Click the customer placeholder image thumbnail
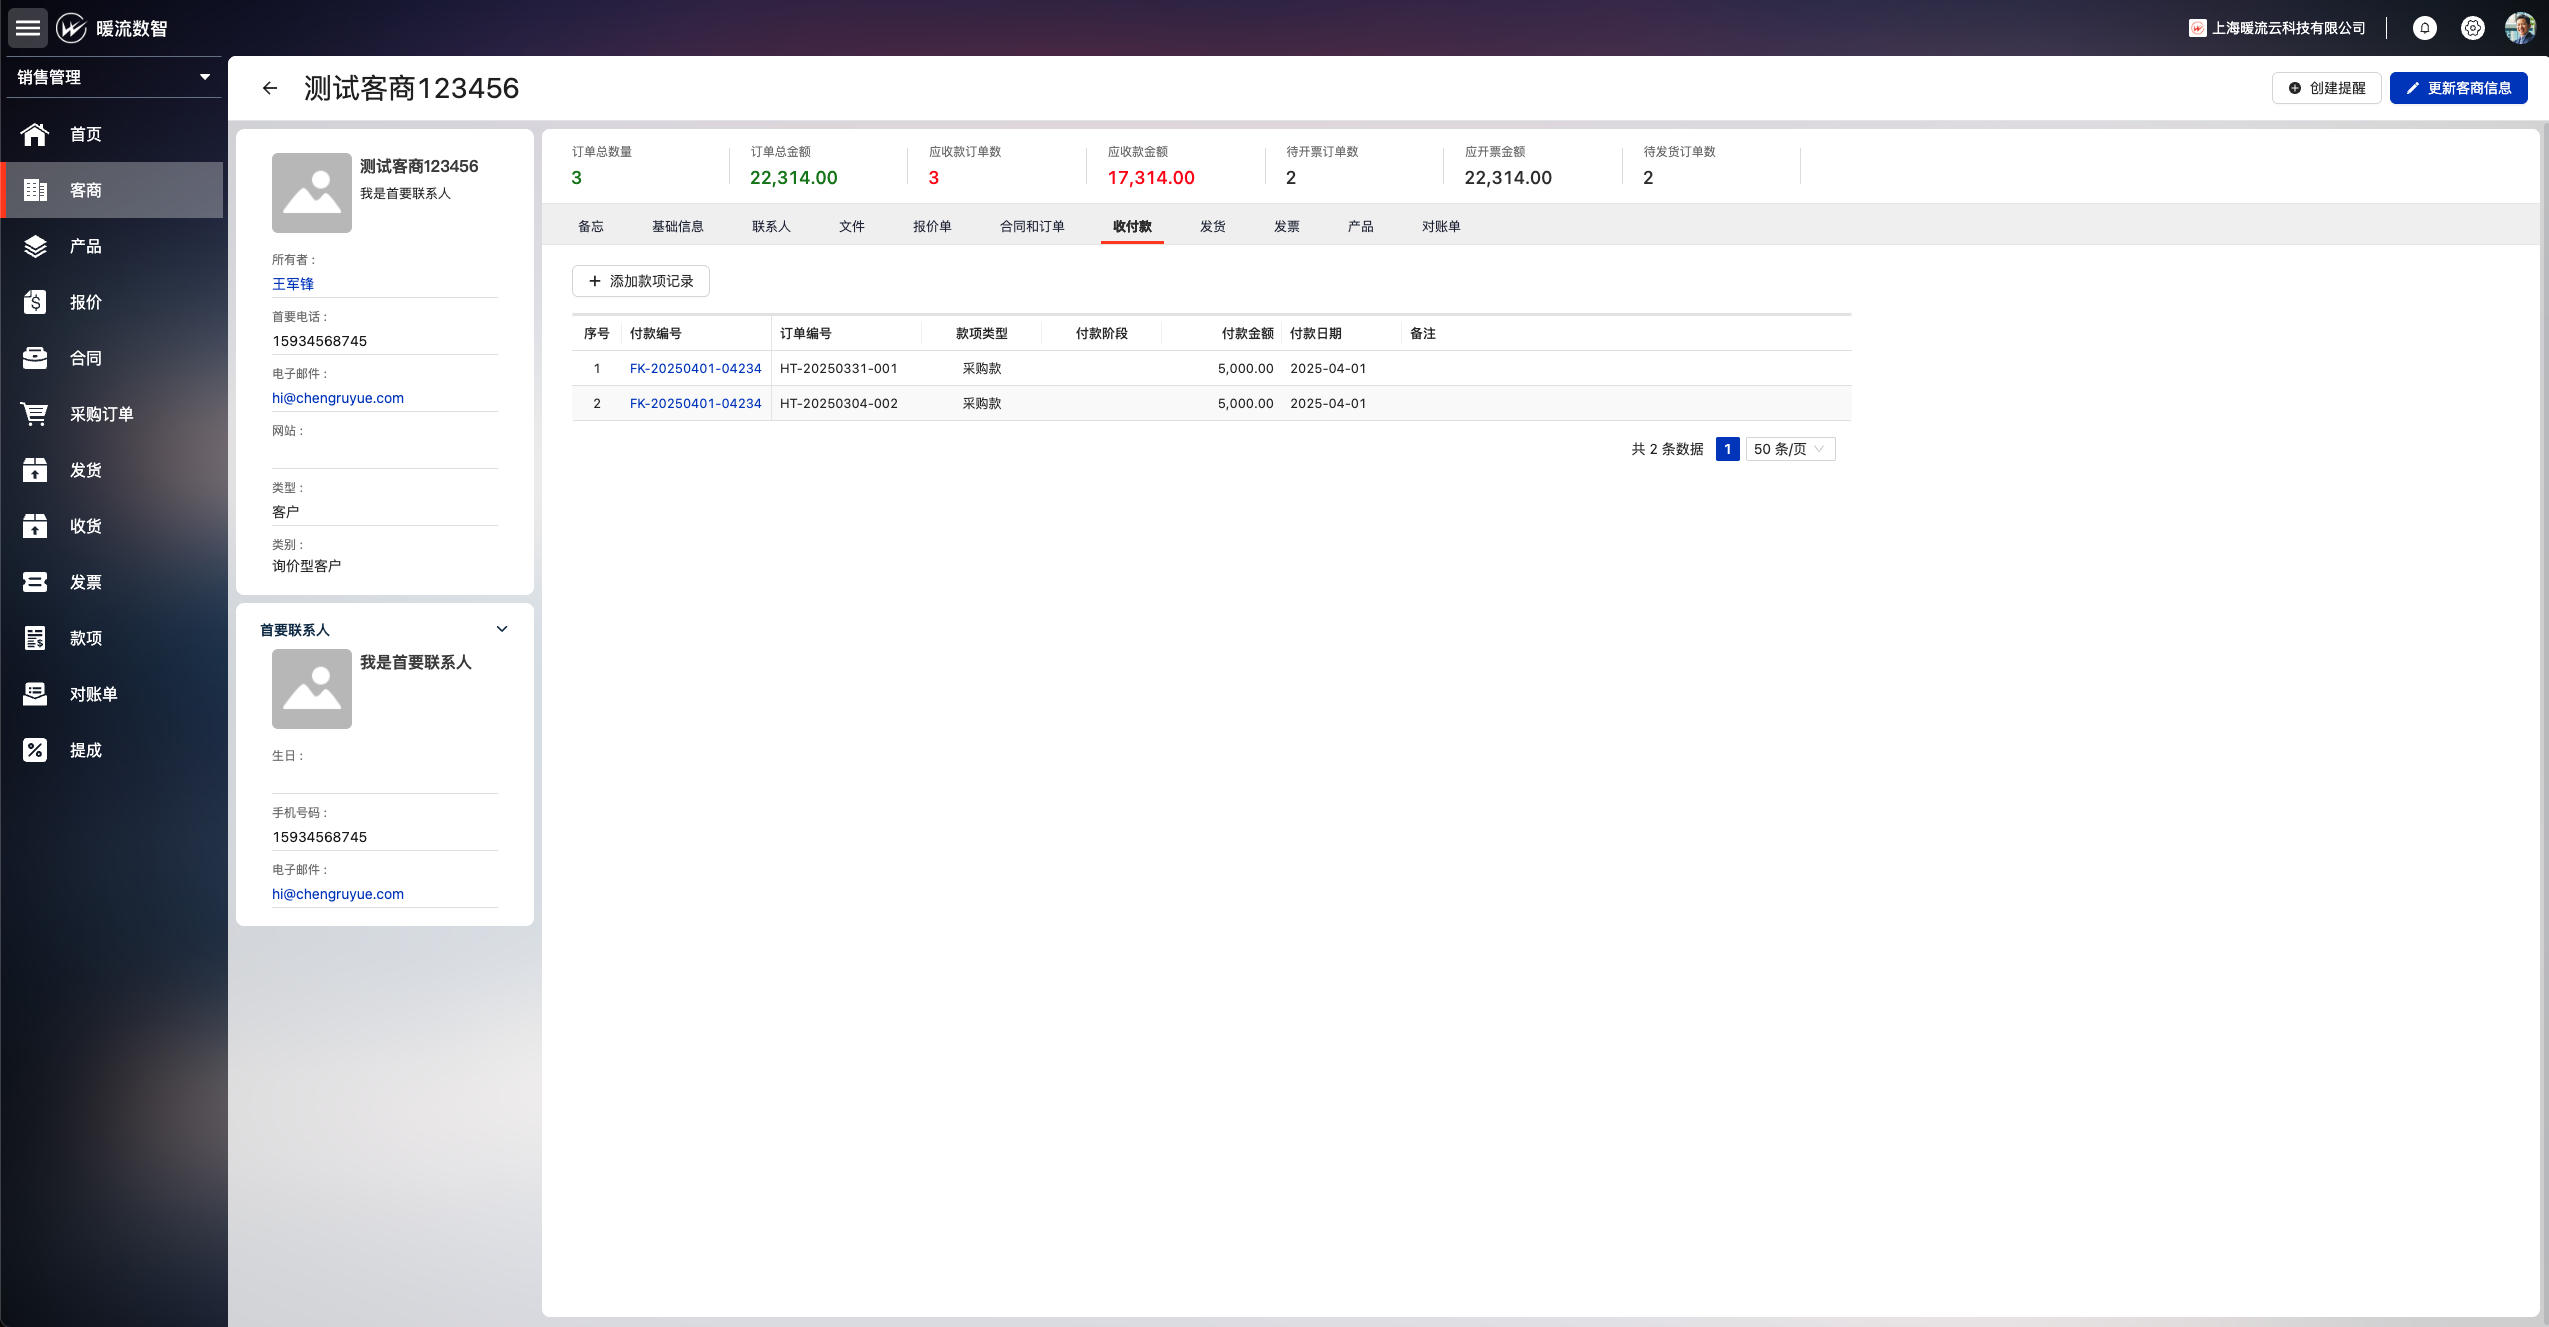This screenshot has width=2549, height=1327. (312, 193)
